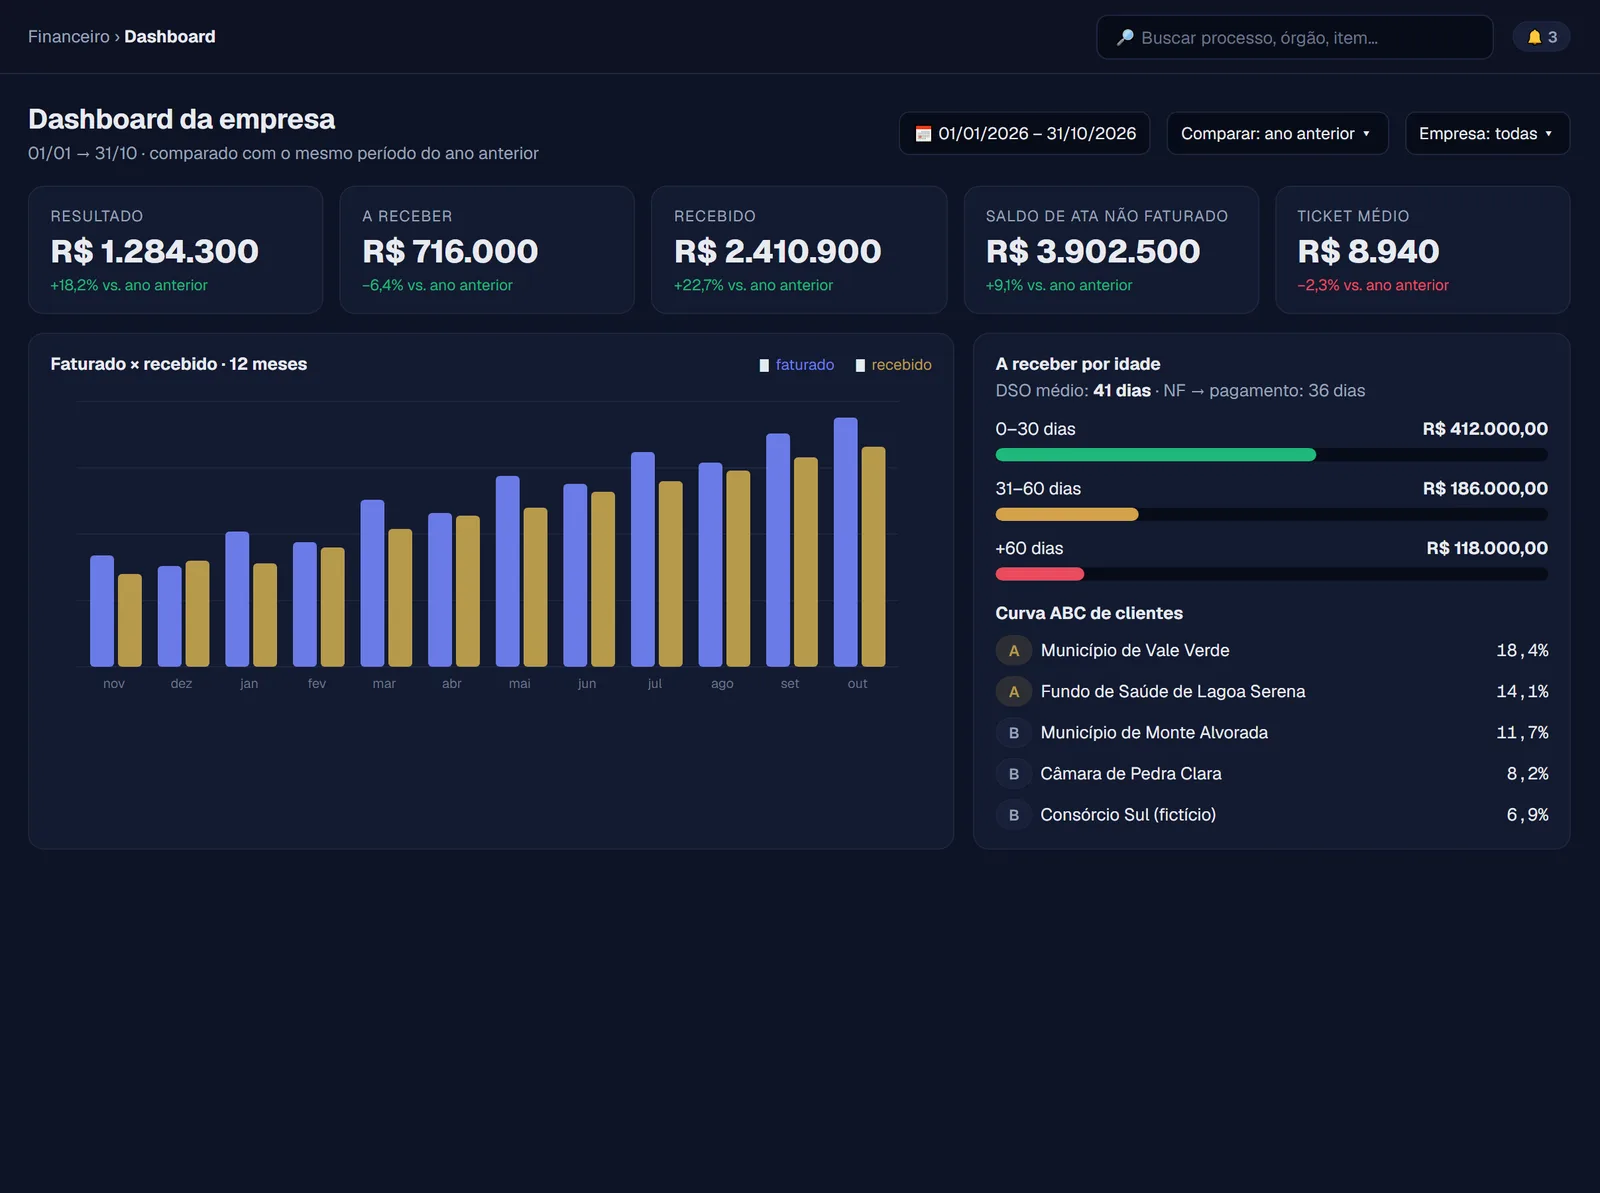This screenshot has height=1193, width=1600.
Task: Click the recebido legend square
Action: [860, 365]
